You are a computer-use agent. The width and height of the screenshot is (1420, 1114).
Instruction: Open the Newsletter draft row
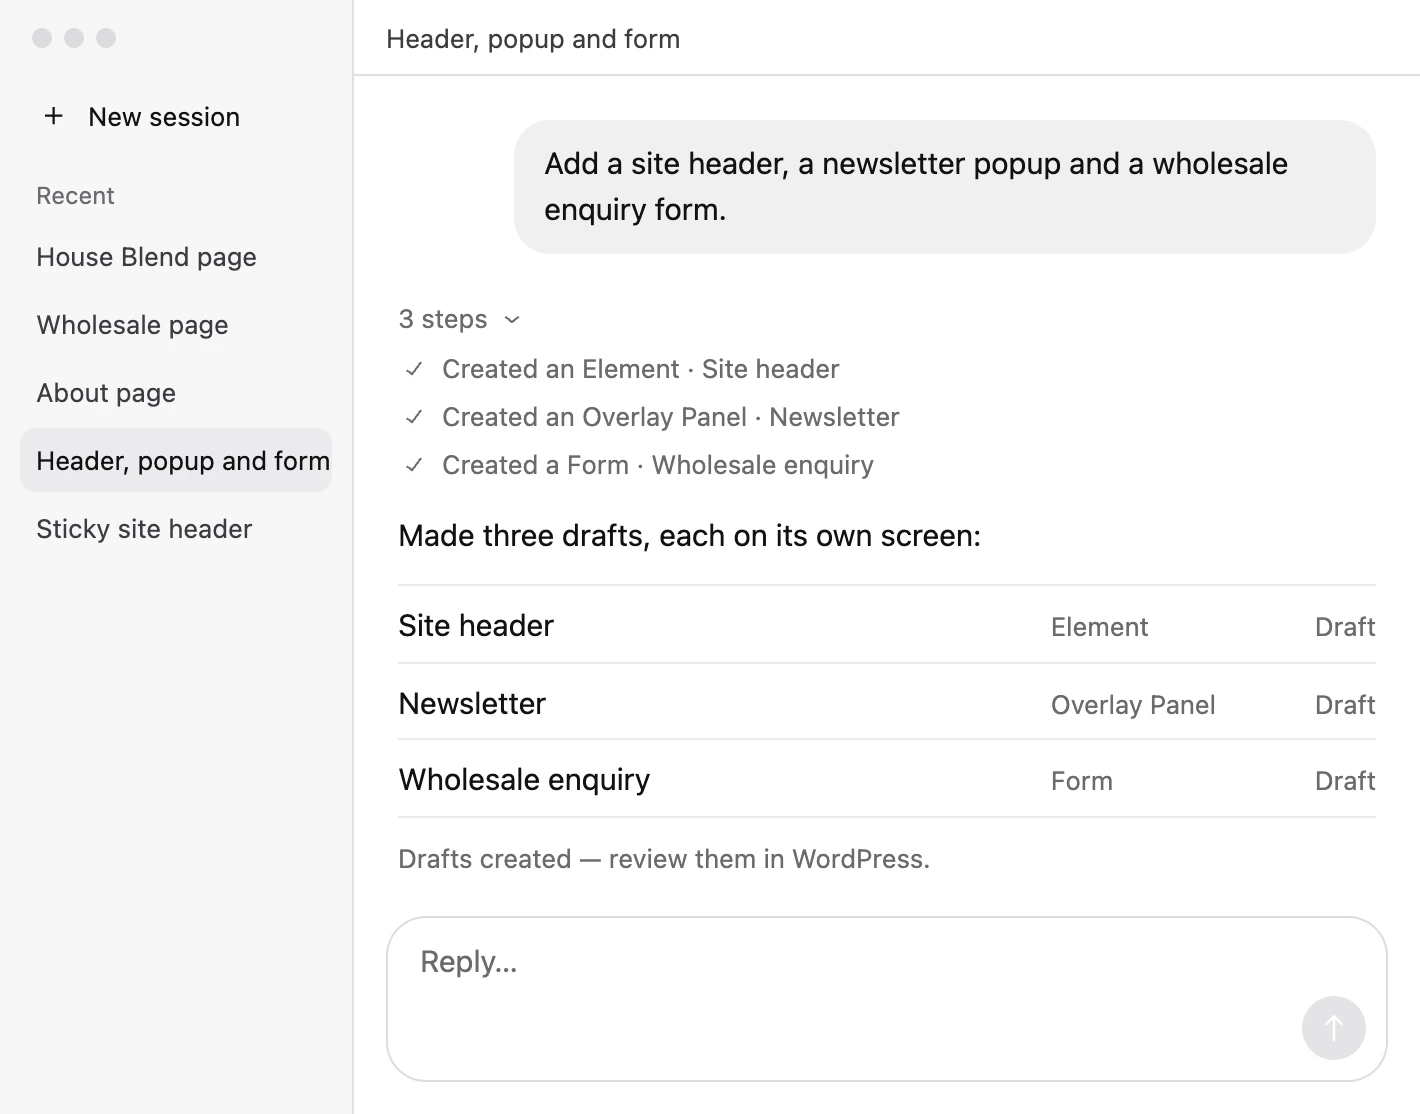(x=887, y=702)
